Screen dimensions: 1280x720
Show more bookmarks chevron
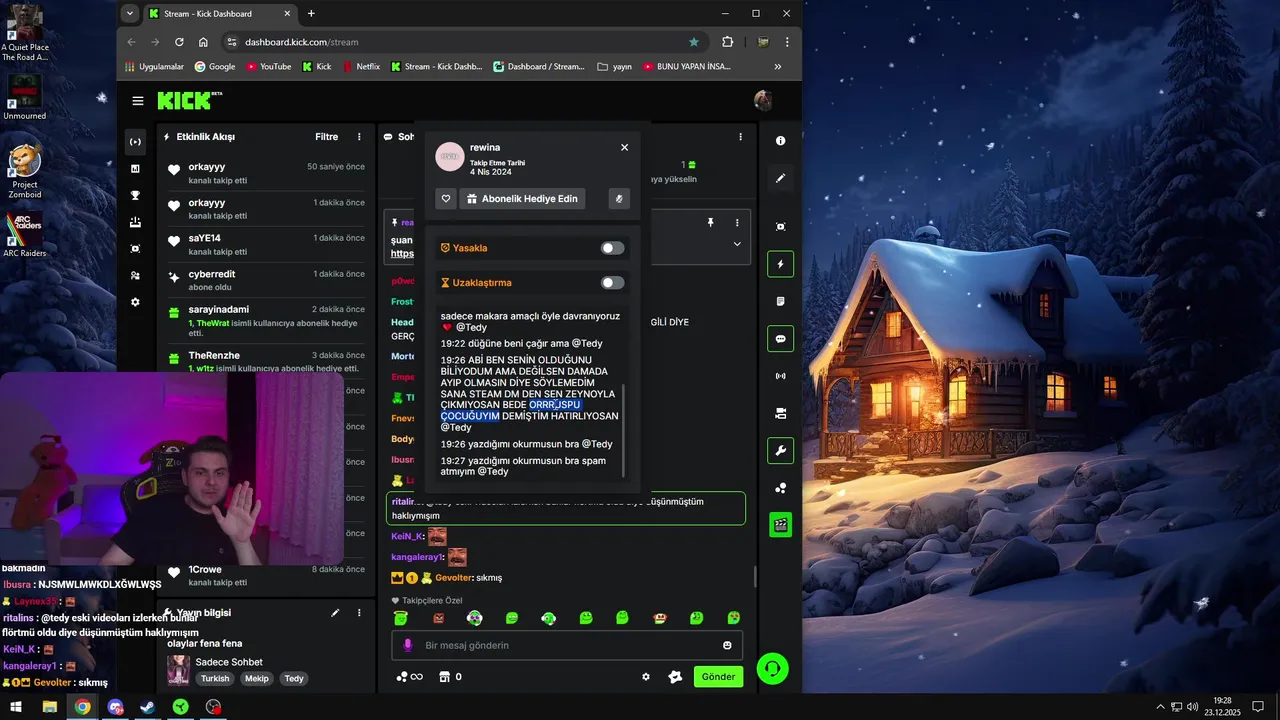tap(778, 67)
